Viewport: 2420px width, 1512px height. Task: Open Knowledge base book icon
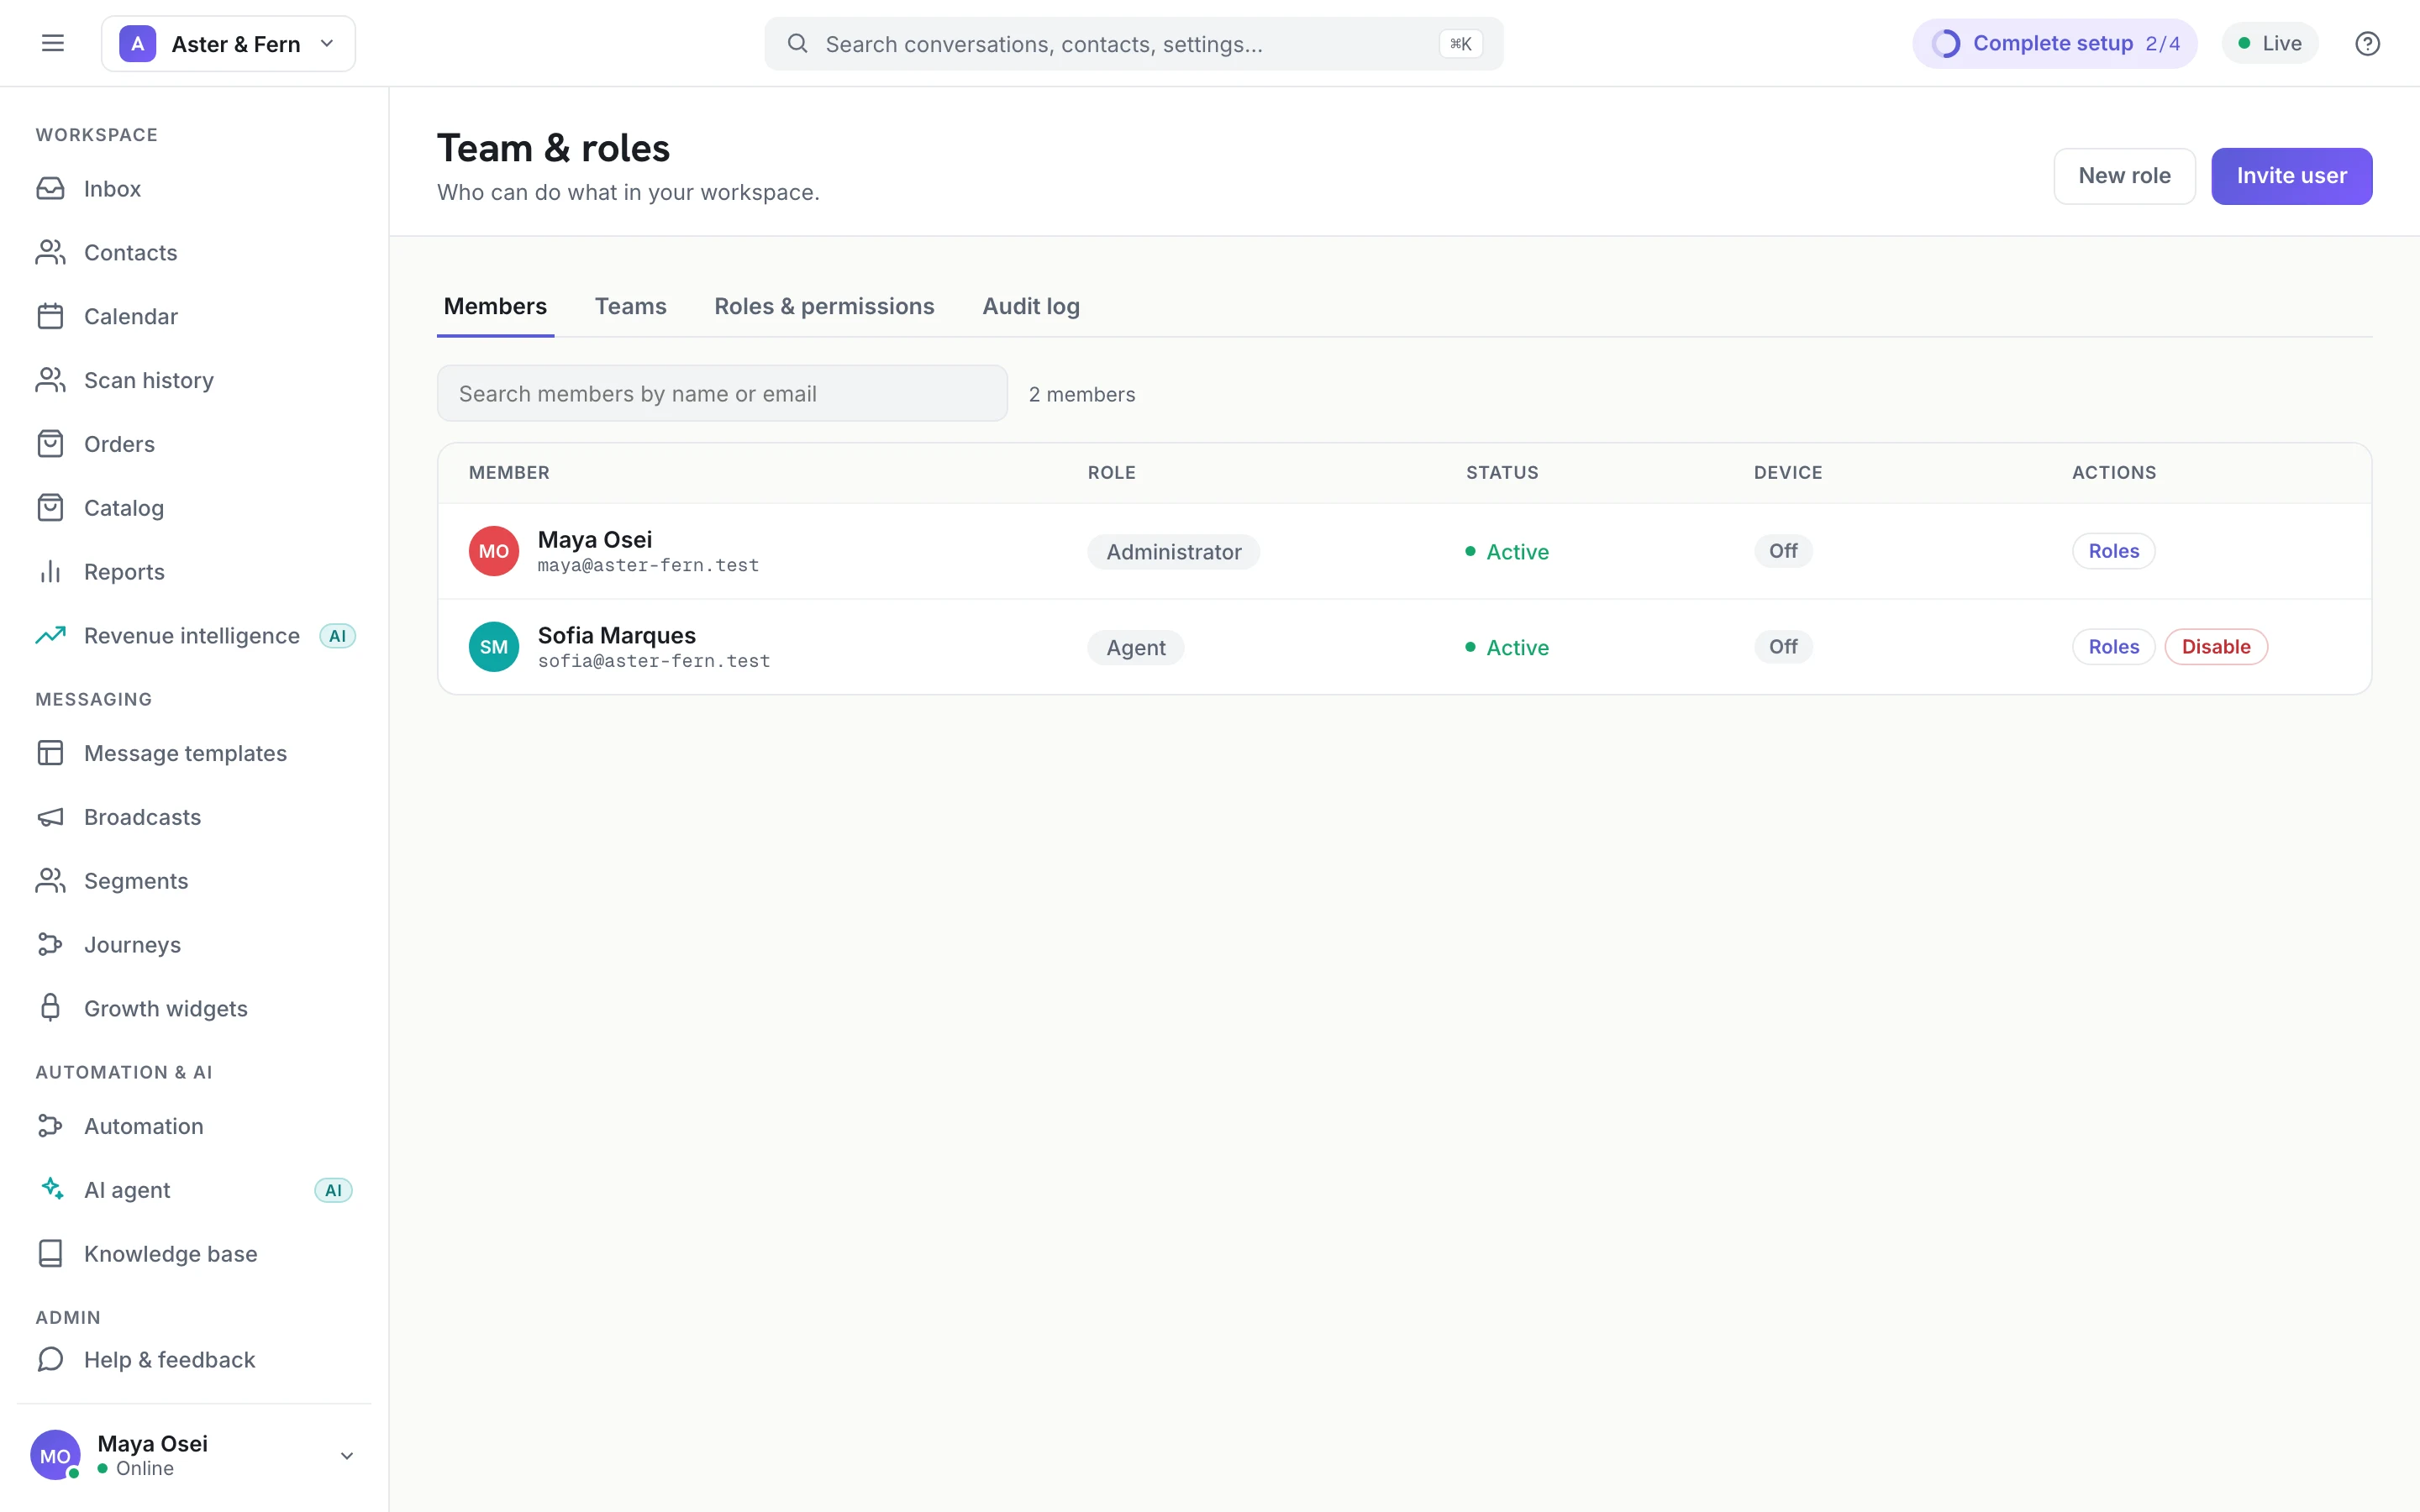pos(50,1254)
